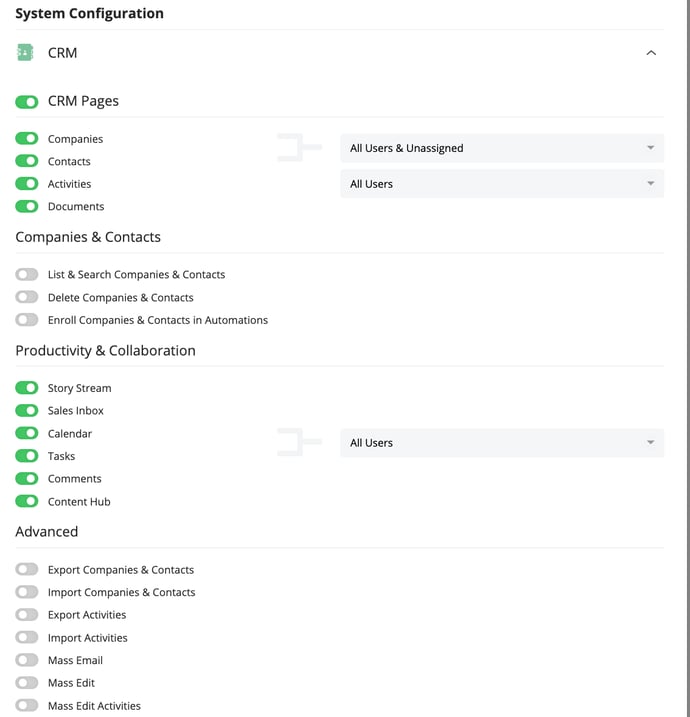Disable the CRM Pages master toggle

pos(27,102)
